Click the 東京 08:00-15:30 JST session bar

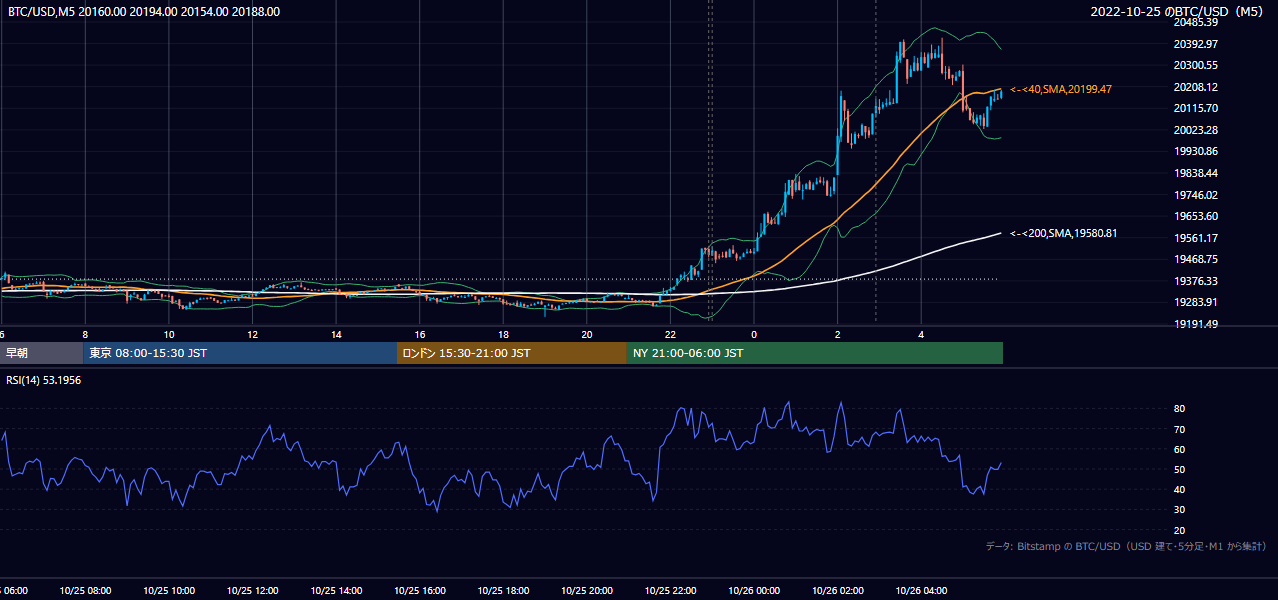click(240, 353)
